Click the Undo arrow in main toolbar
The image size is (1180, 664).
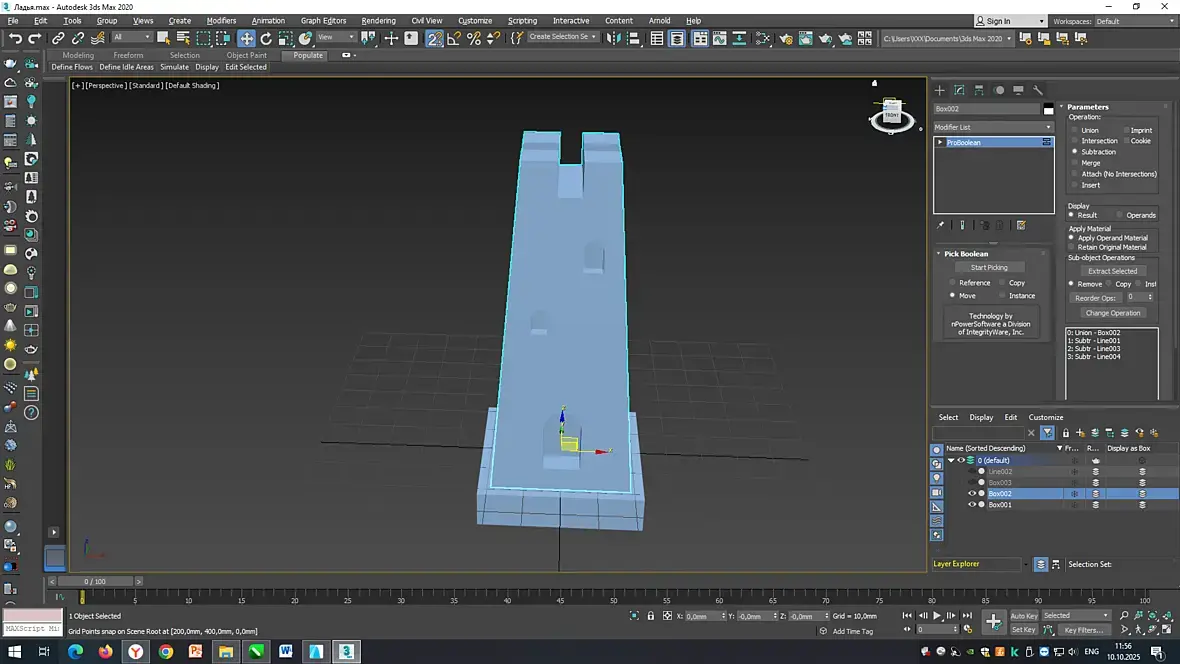point(15,38)
